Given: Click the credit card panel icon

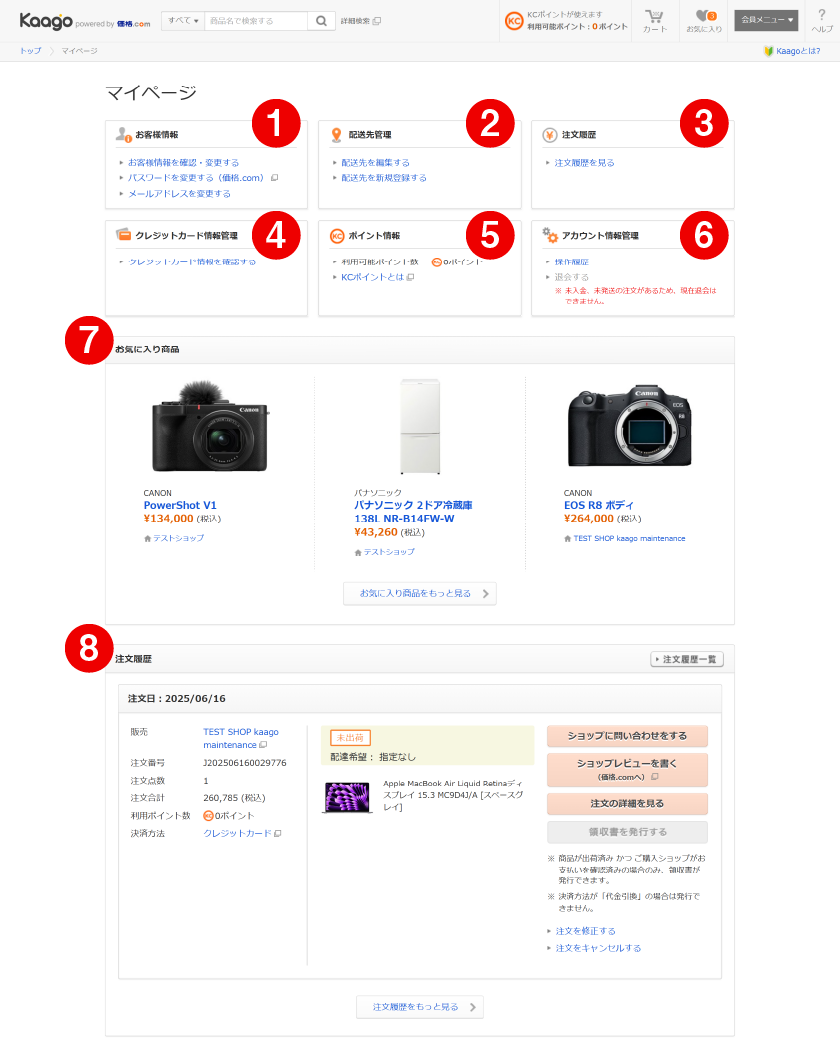Looking at the screenshot, I should pos(123,235).
